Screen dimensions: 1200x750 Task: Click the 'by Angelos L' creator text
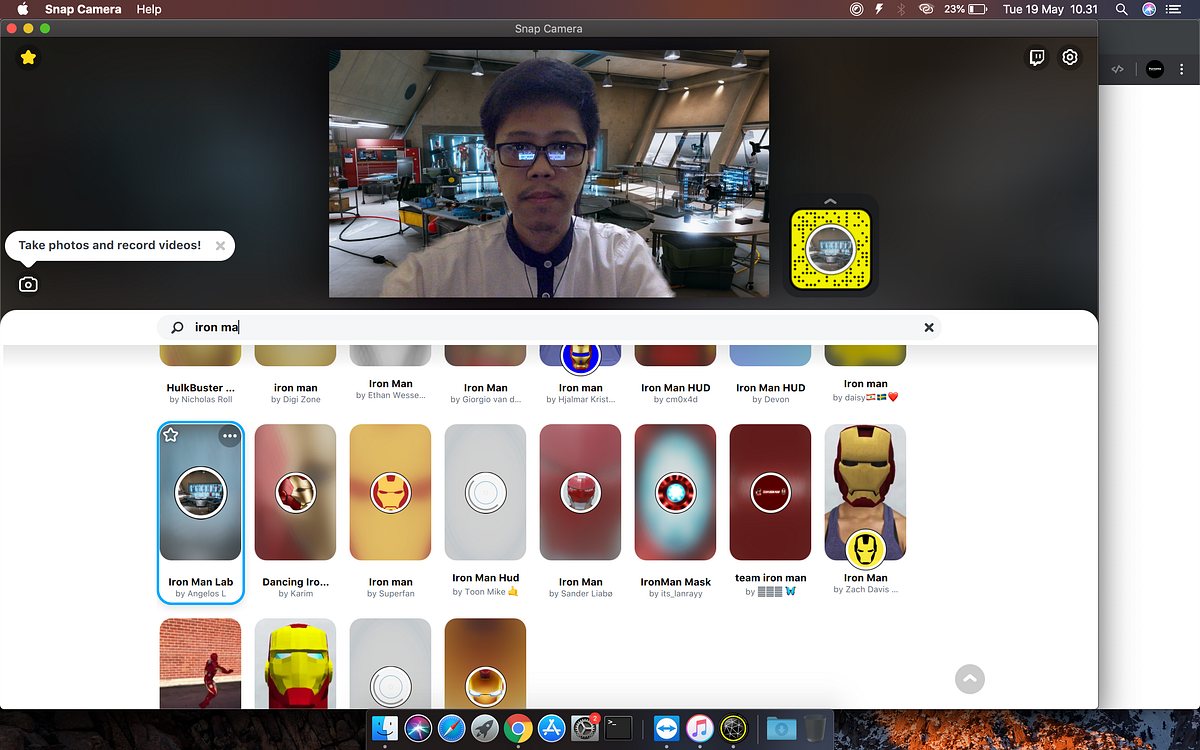[200, 594]
